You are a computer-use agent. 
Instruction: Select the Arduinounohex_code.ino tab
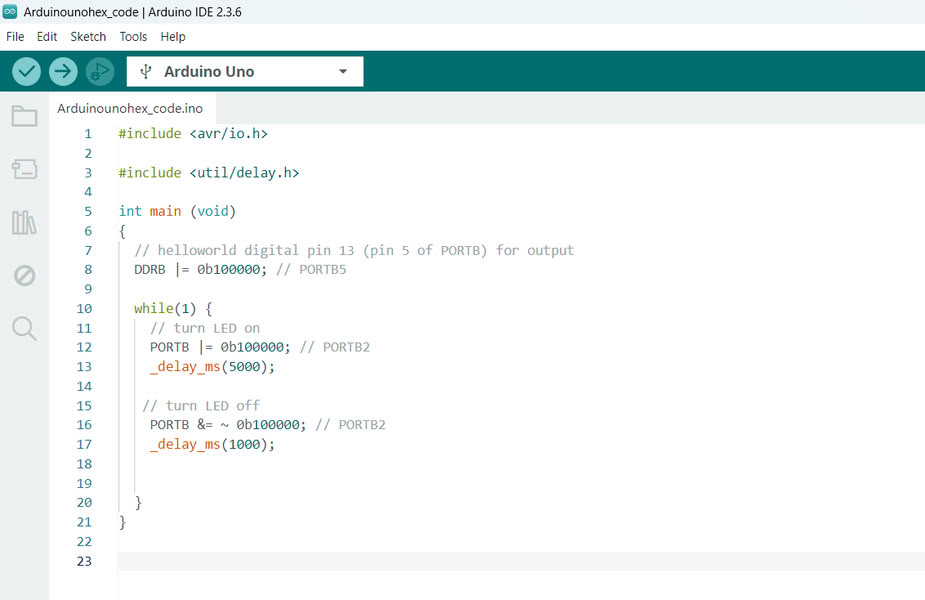coord(130,108)
